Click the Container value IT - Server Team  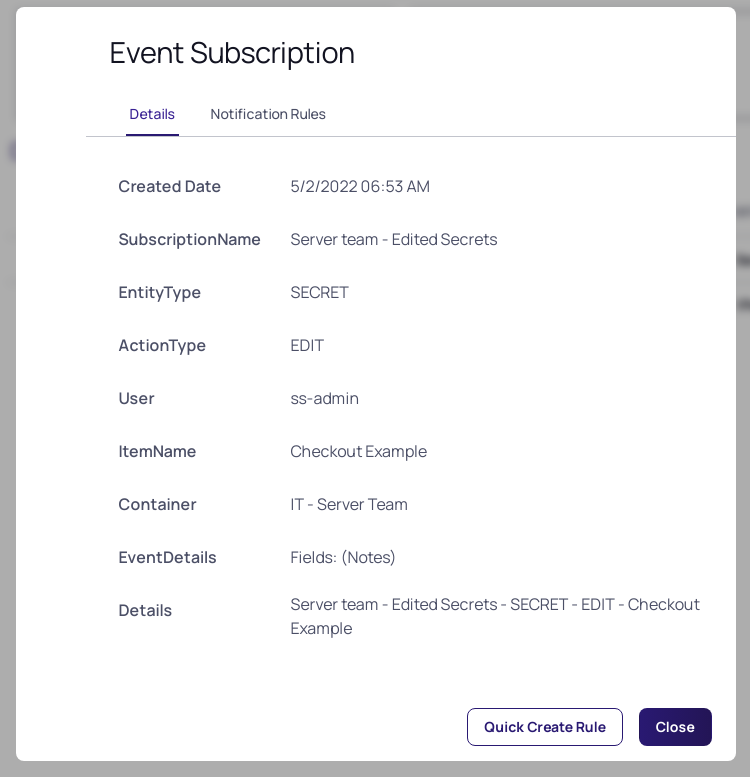point(349,505)
